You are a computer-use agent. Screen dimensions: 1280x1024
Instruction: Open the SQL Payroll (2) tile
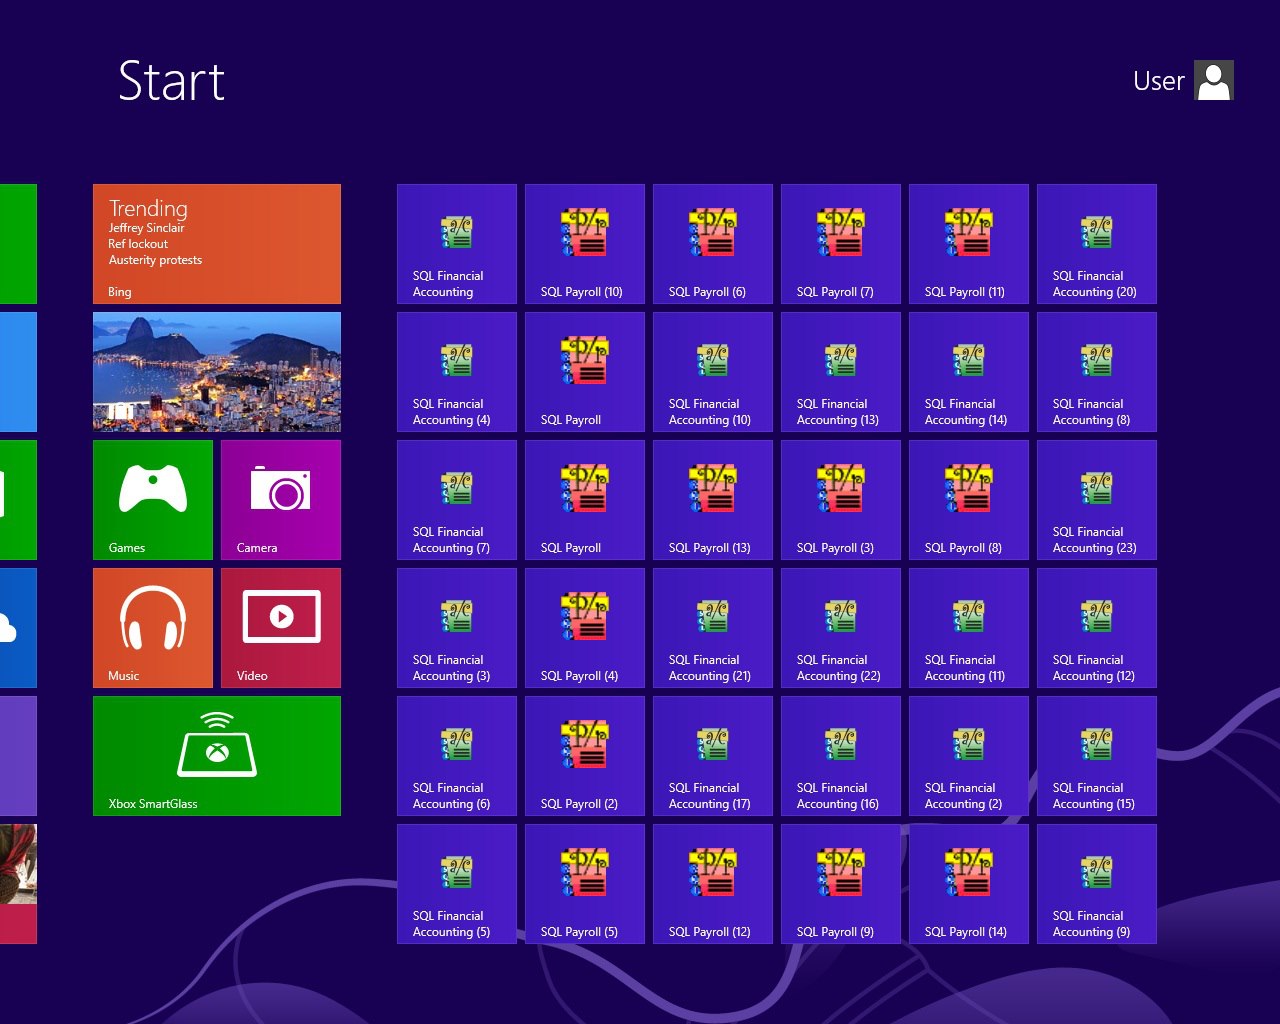pyautogui.click(x=585, y=756)
